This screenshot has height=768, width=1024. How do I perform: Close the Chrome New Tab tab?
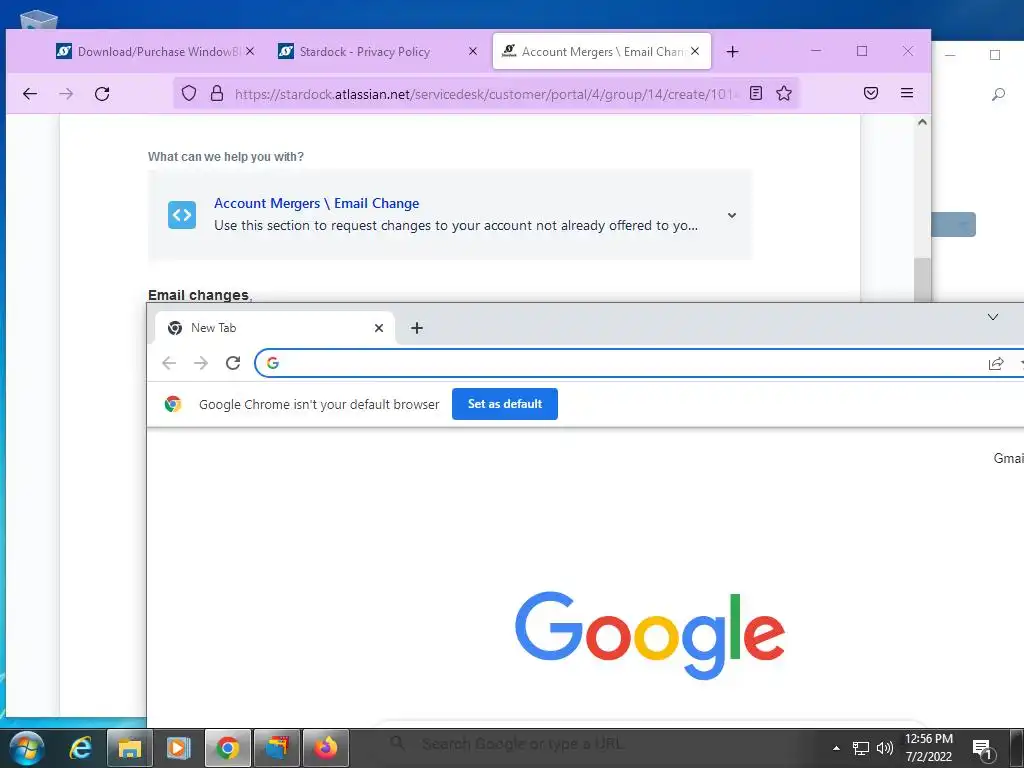pos(379,328)
